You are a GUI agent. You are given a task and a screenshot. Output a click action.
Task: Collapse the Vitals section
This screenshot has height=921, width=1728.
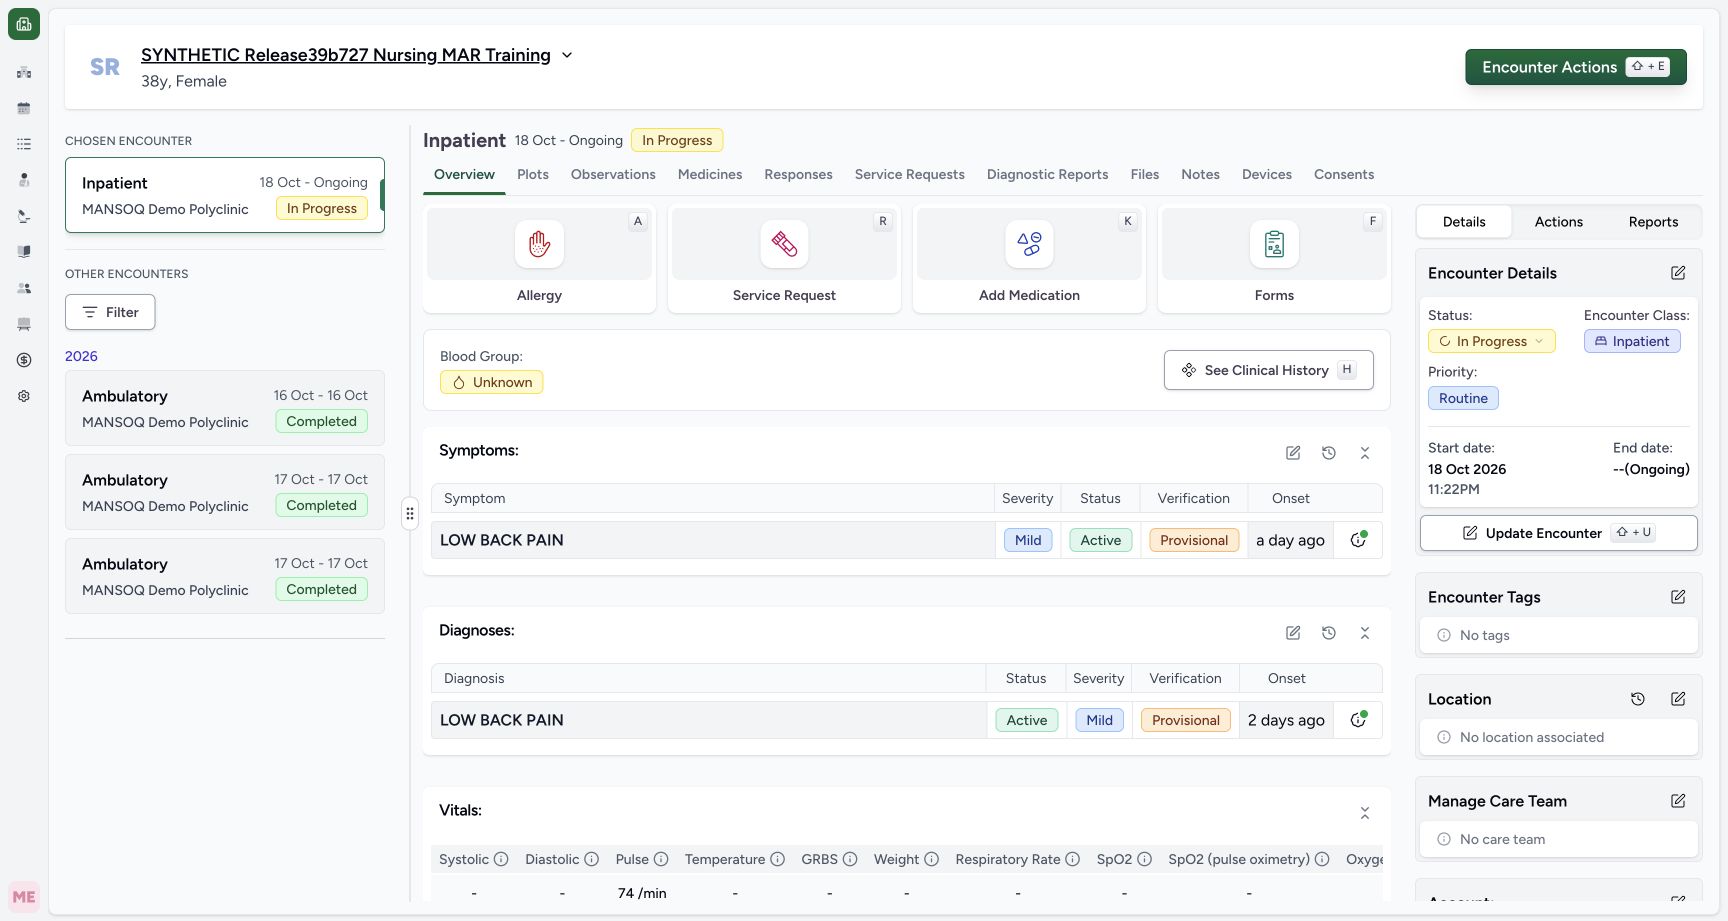coord(1365,813)
